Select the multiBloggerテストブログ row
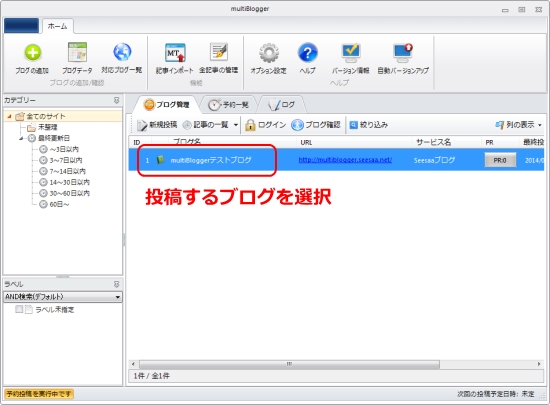 coord(336,160)
